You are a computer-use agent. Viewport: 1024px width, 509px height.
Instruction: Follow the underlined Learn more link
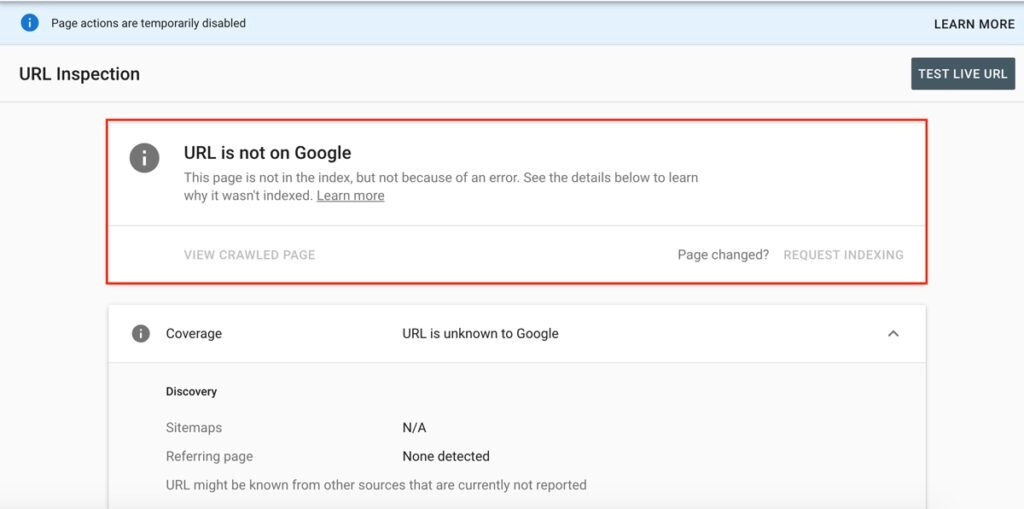350,196
